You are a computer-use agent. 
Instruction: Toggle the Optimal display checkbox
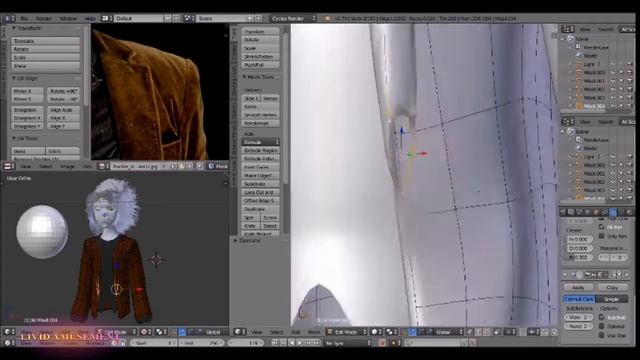pyautogui.click(x=602, y=326)
